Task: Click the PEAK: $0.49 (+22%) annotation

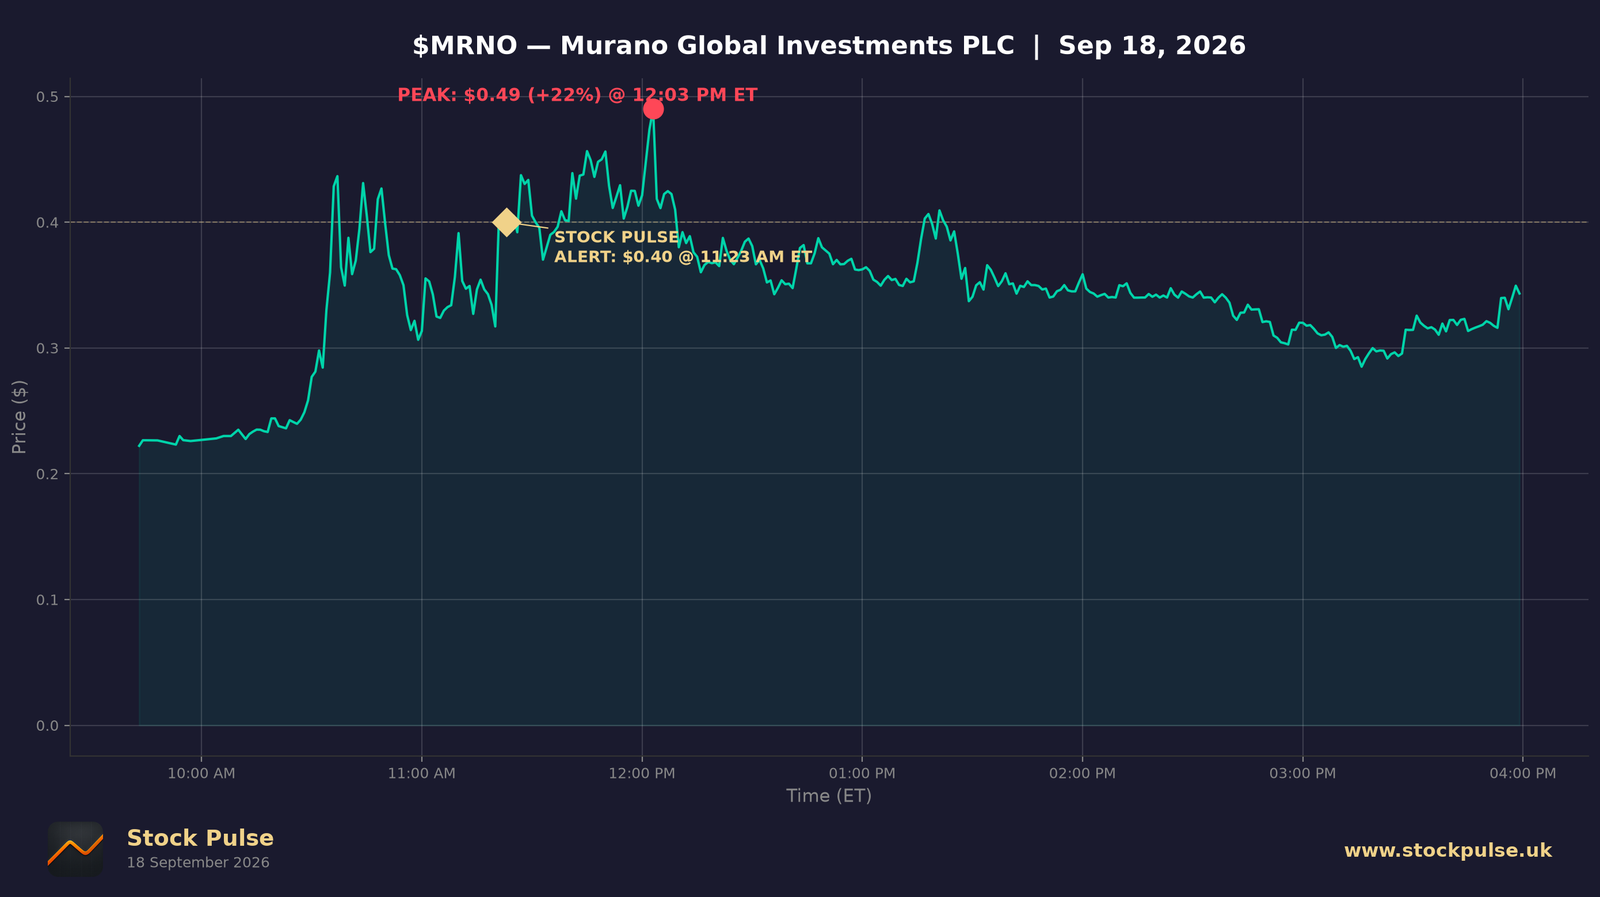Action: (577, 95)
